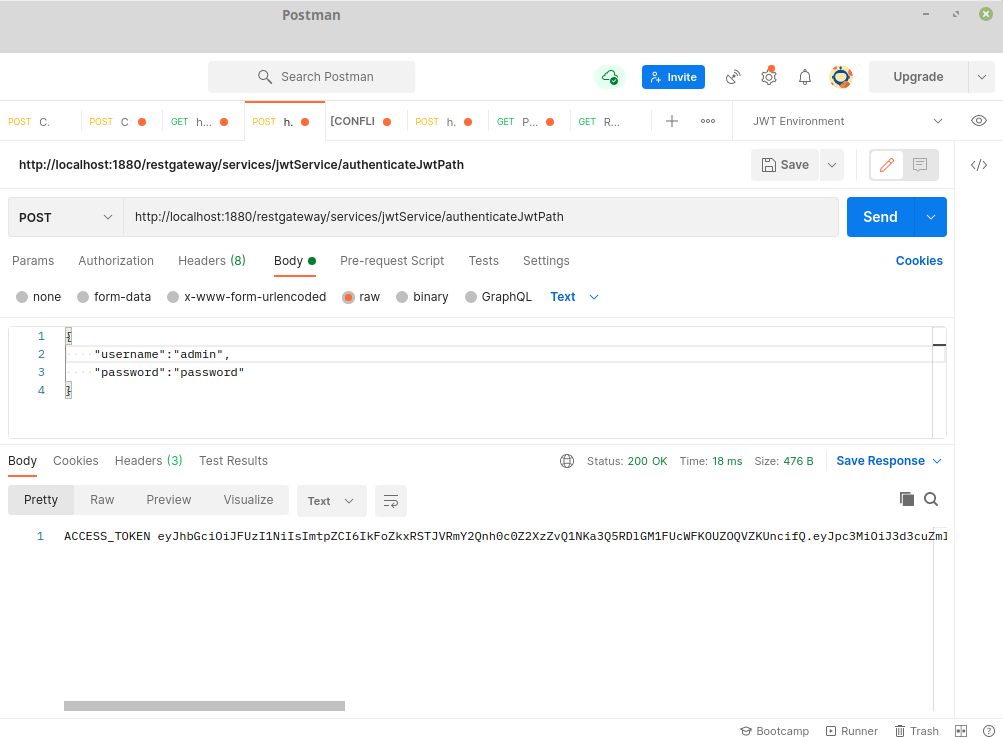Switch response view to Preview
The height and width of the screenshot is (737, 1003).
coord(169,500)
